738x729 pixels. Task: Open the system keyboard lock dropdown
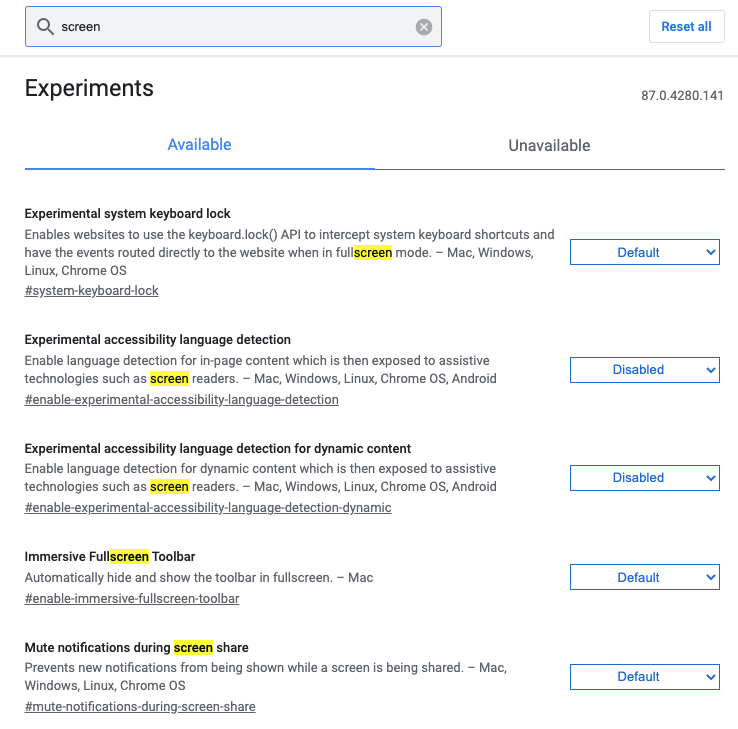click(644, 252)
